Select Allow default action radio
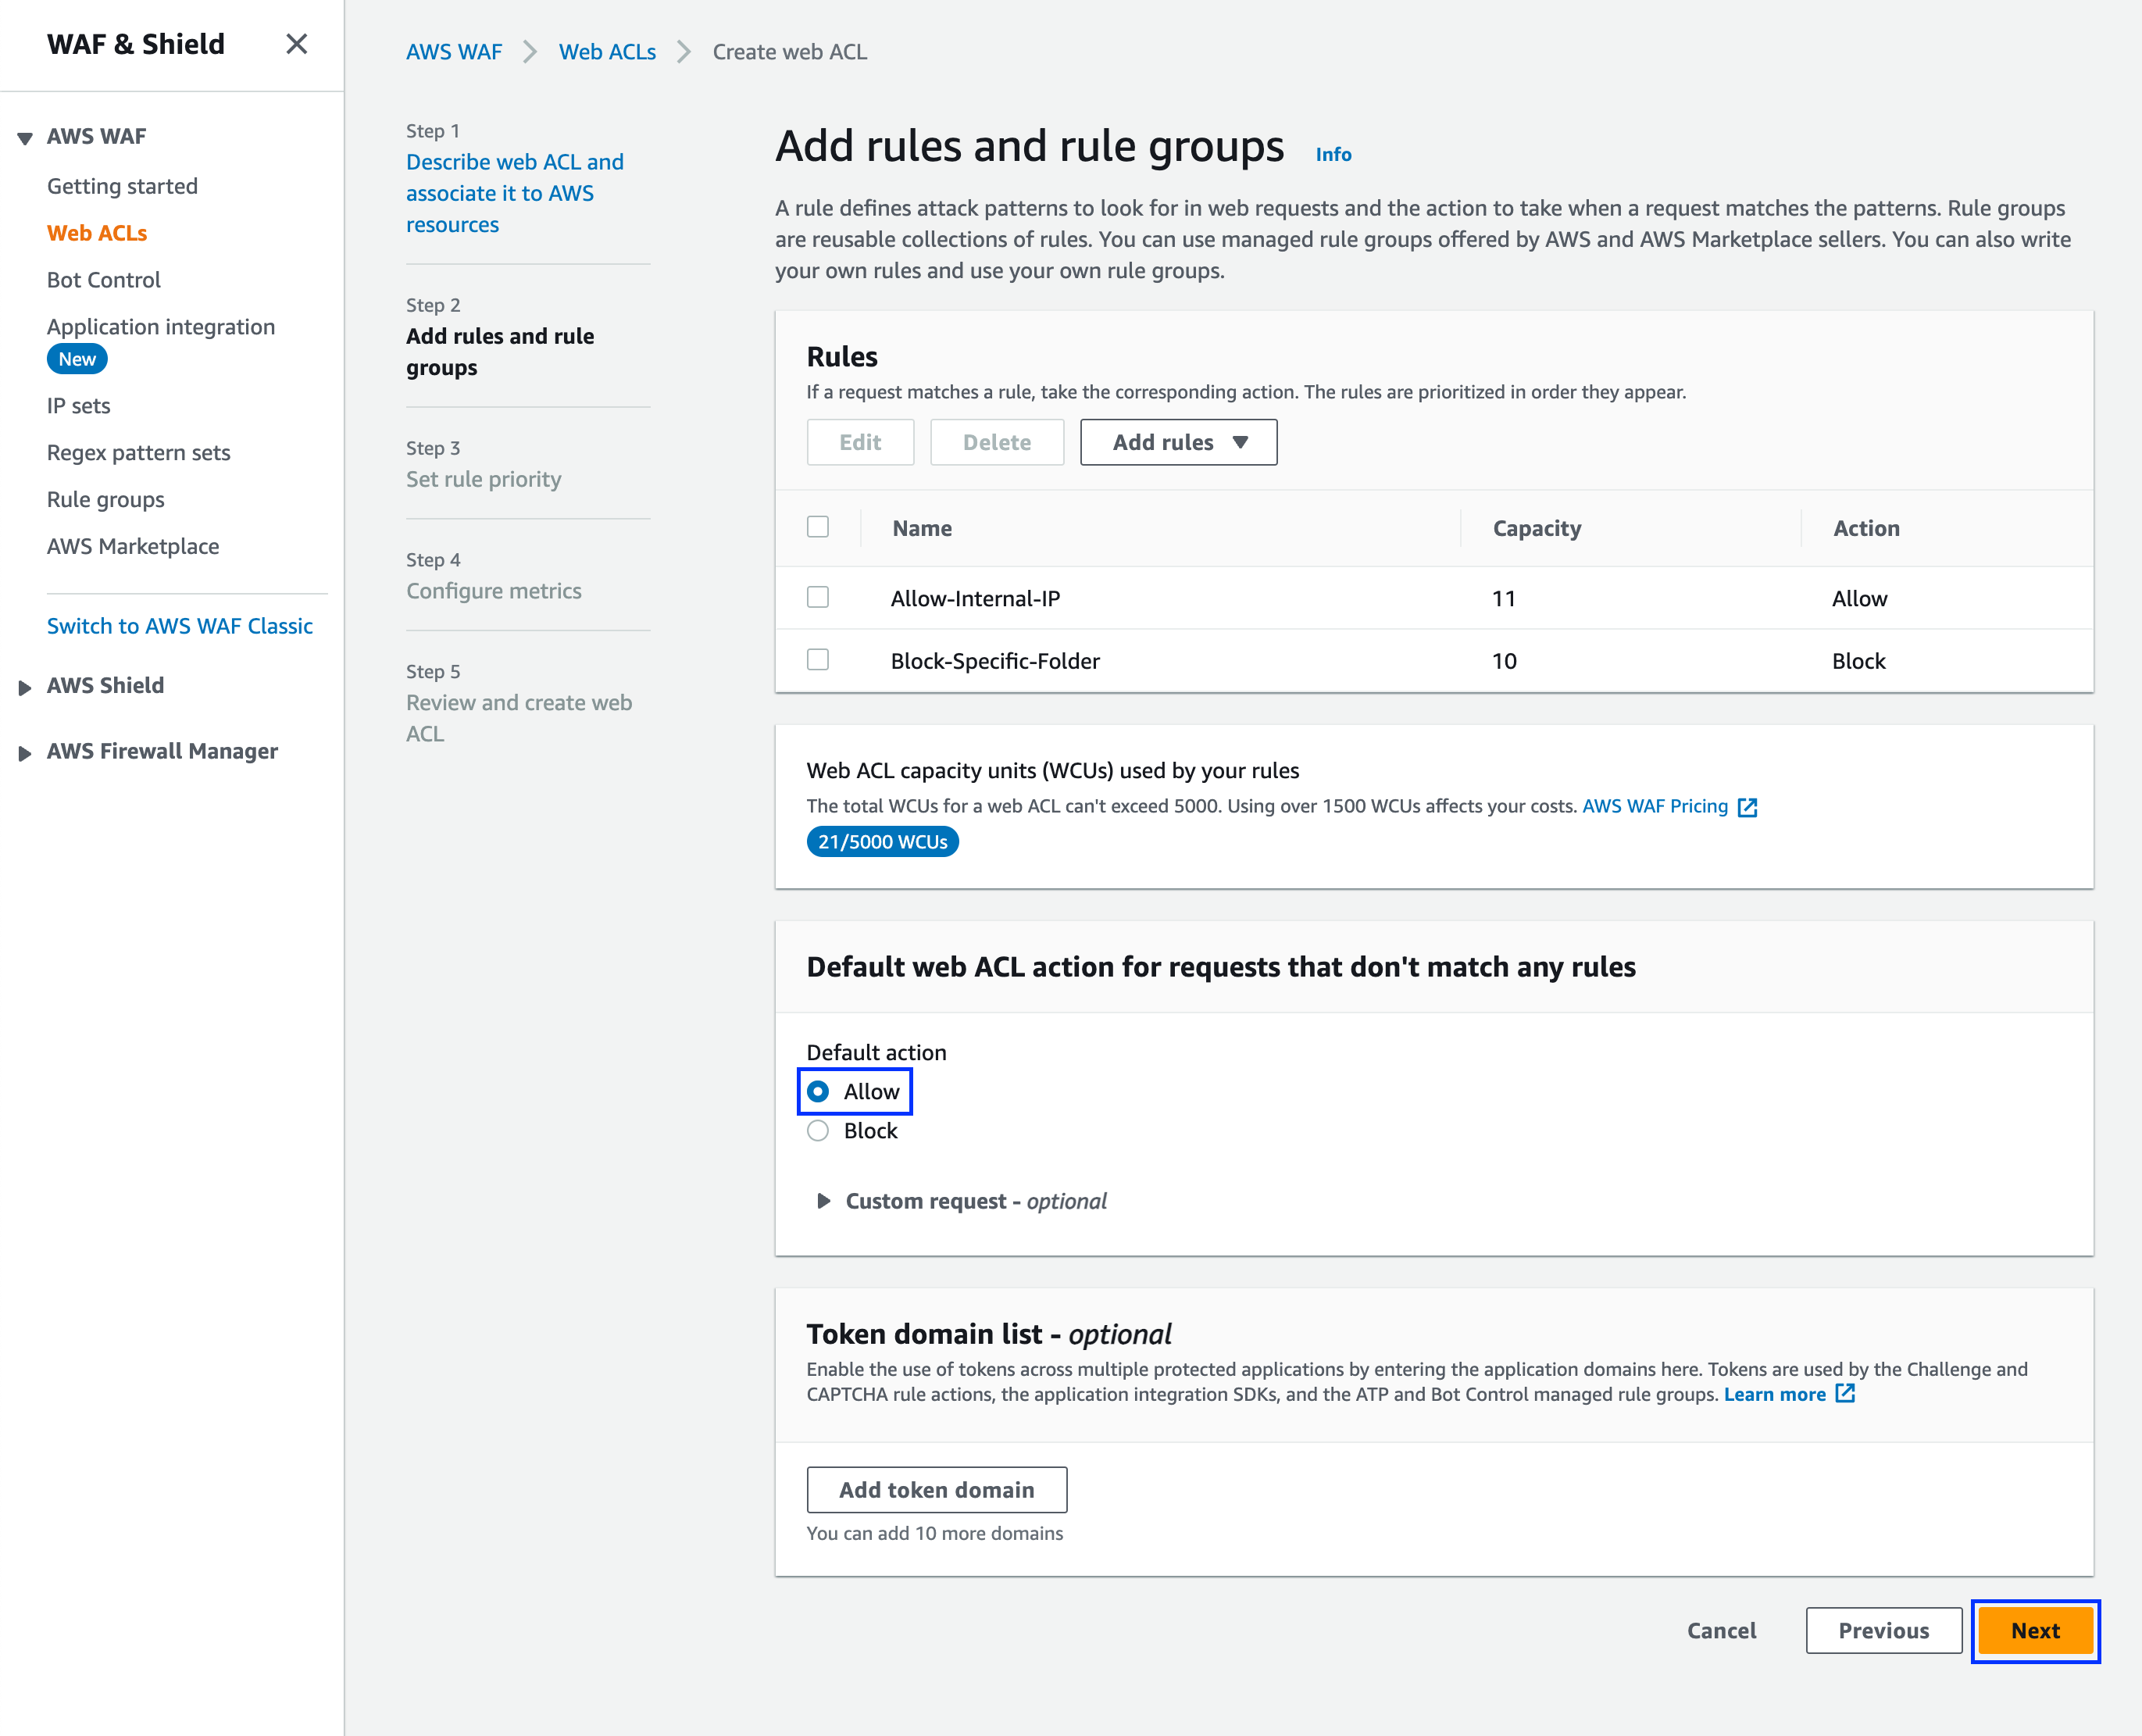Screen dimensions: 2142x1736 818,1091
